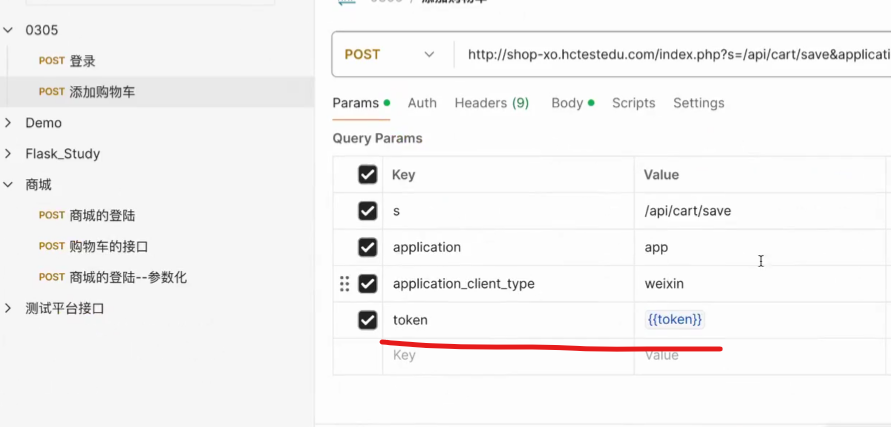The image size is (891, 427).
Task: Open the HTTP method POST dropdown
Action: coord(390,54)
